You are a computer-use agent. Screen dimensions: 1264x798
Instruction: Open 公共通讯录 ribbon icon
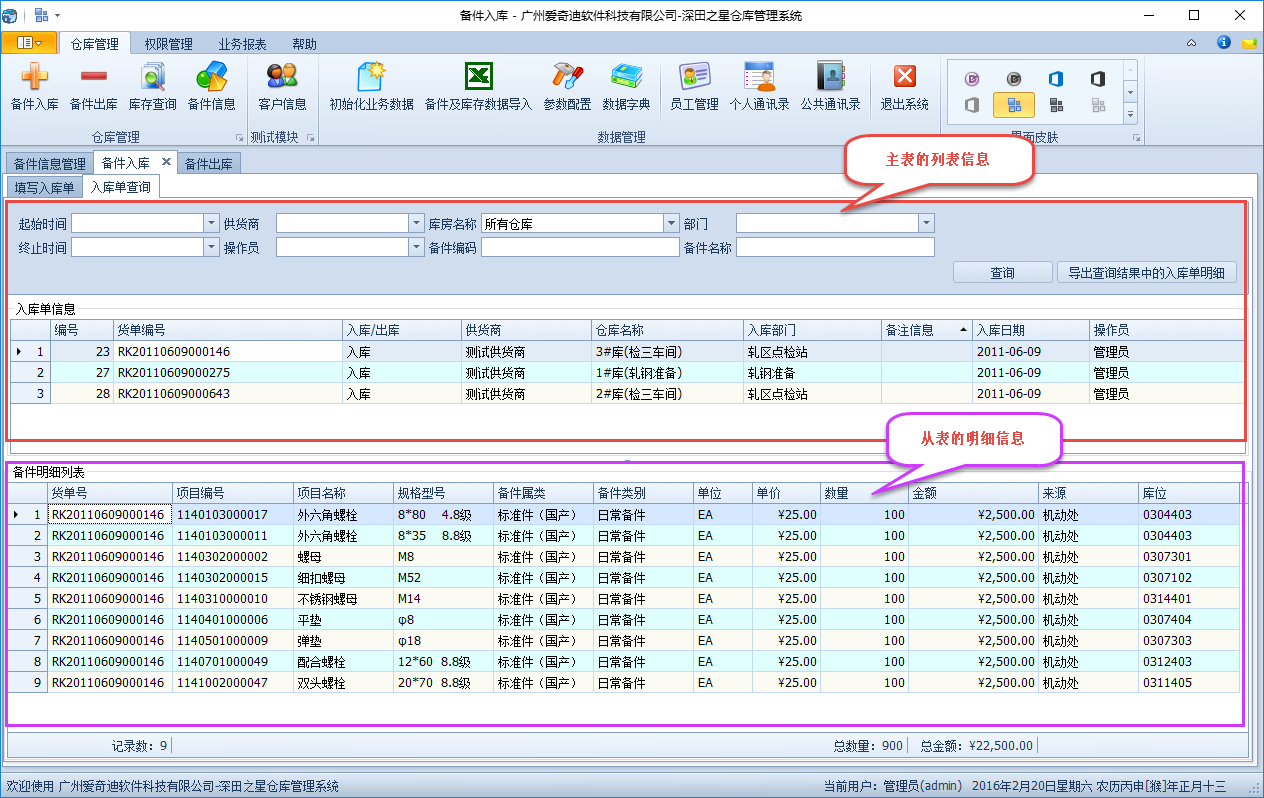(x=830, y=86)
